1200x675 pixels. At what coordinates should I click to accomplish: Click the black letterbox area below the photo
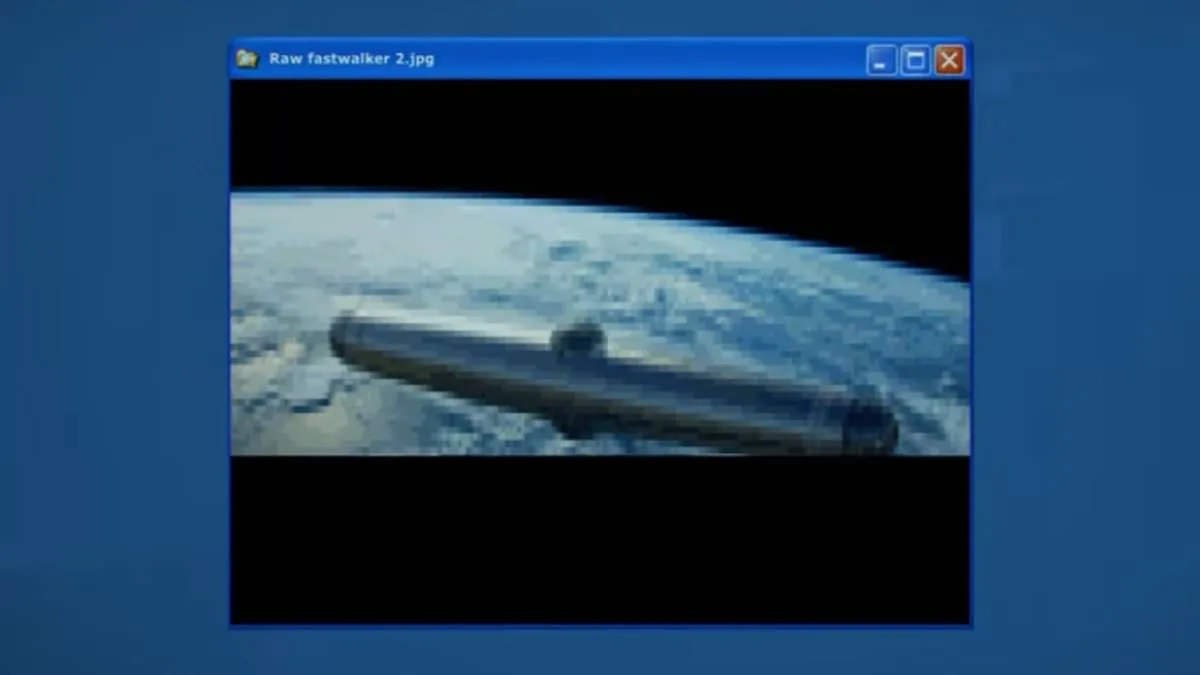click(x=600, y=540)
